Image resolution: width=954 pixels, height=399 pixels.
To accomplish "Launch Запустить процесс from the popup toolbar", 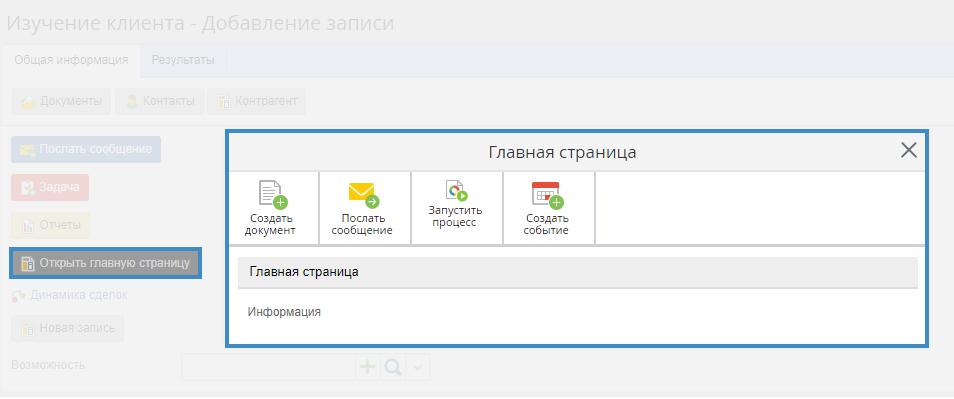I will click(456, 209).
